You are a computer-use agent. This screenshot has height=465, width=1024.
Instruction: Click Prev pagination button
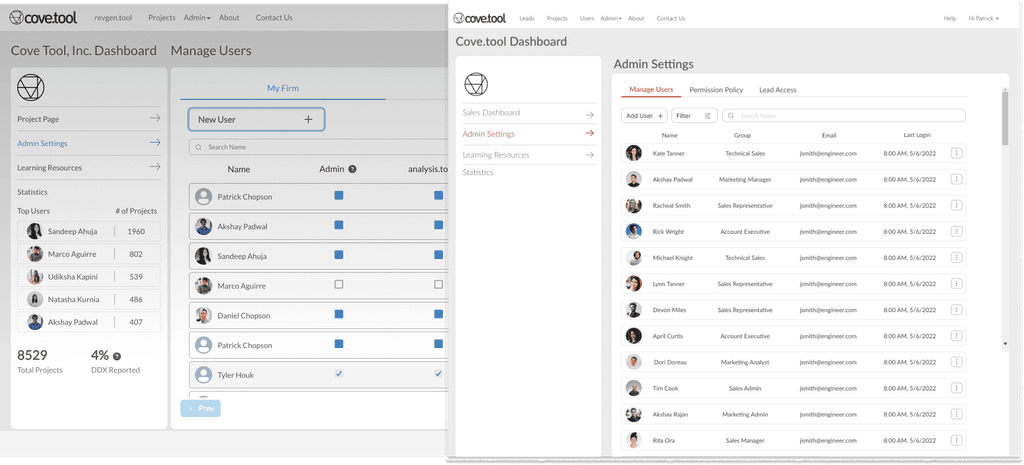(x=200, y=408)
